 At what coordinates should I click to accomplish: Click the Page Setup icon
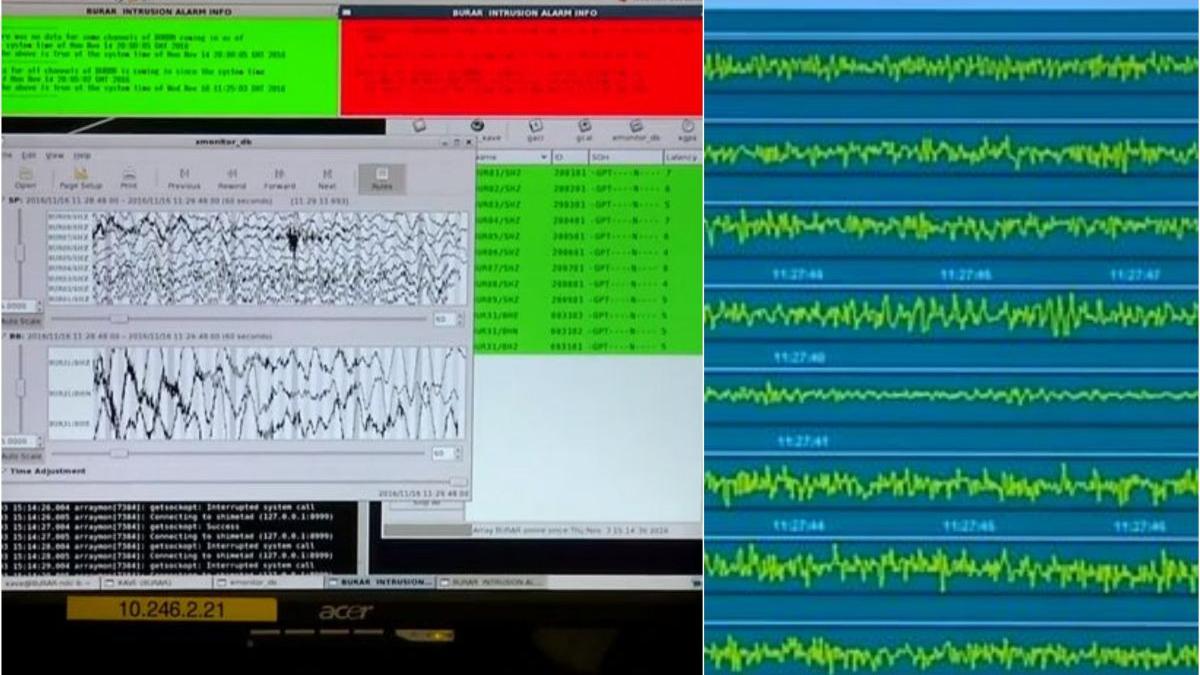pyautogui.click(x=80, y=176)
